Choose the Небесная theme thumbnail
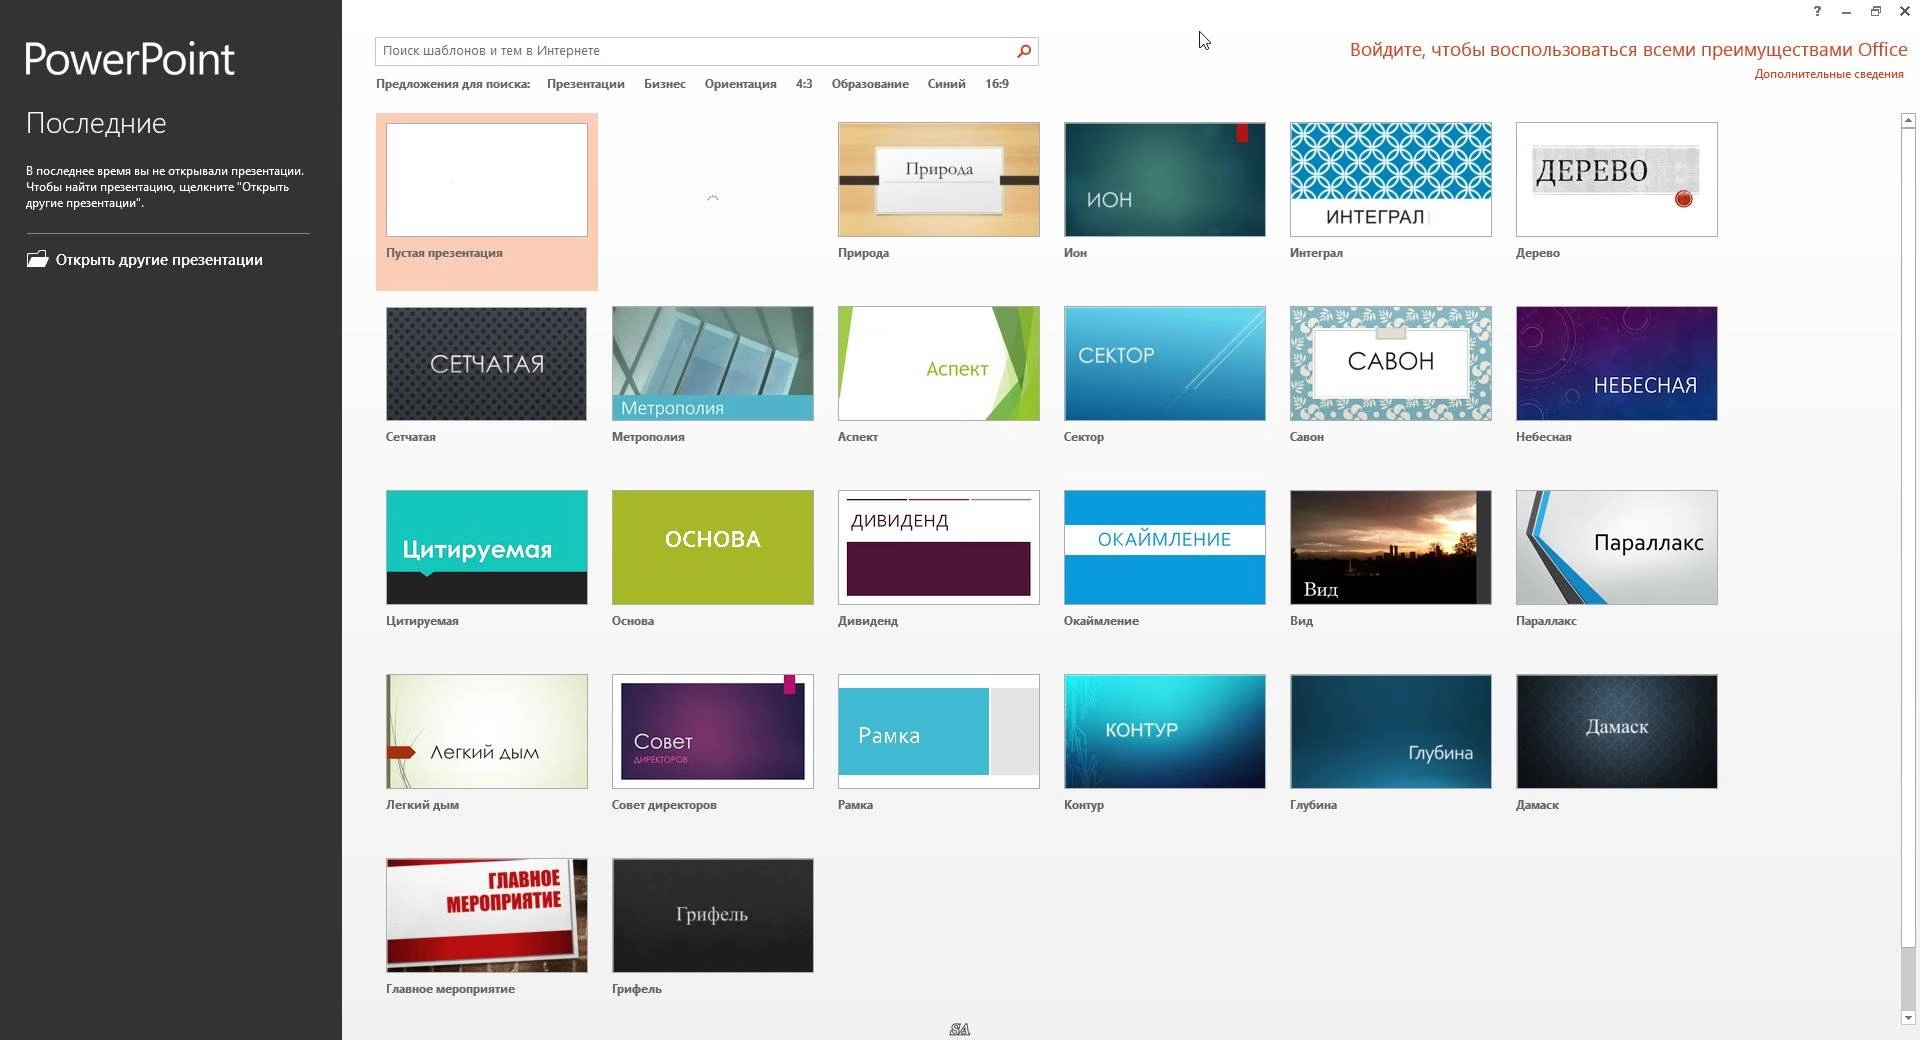Viewport: 1920px width, 1040px height. [x=1617, y=364]
